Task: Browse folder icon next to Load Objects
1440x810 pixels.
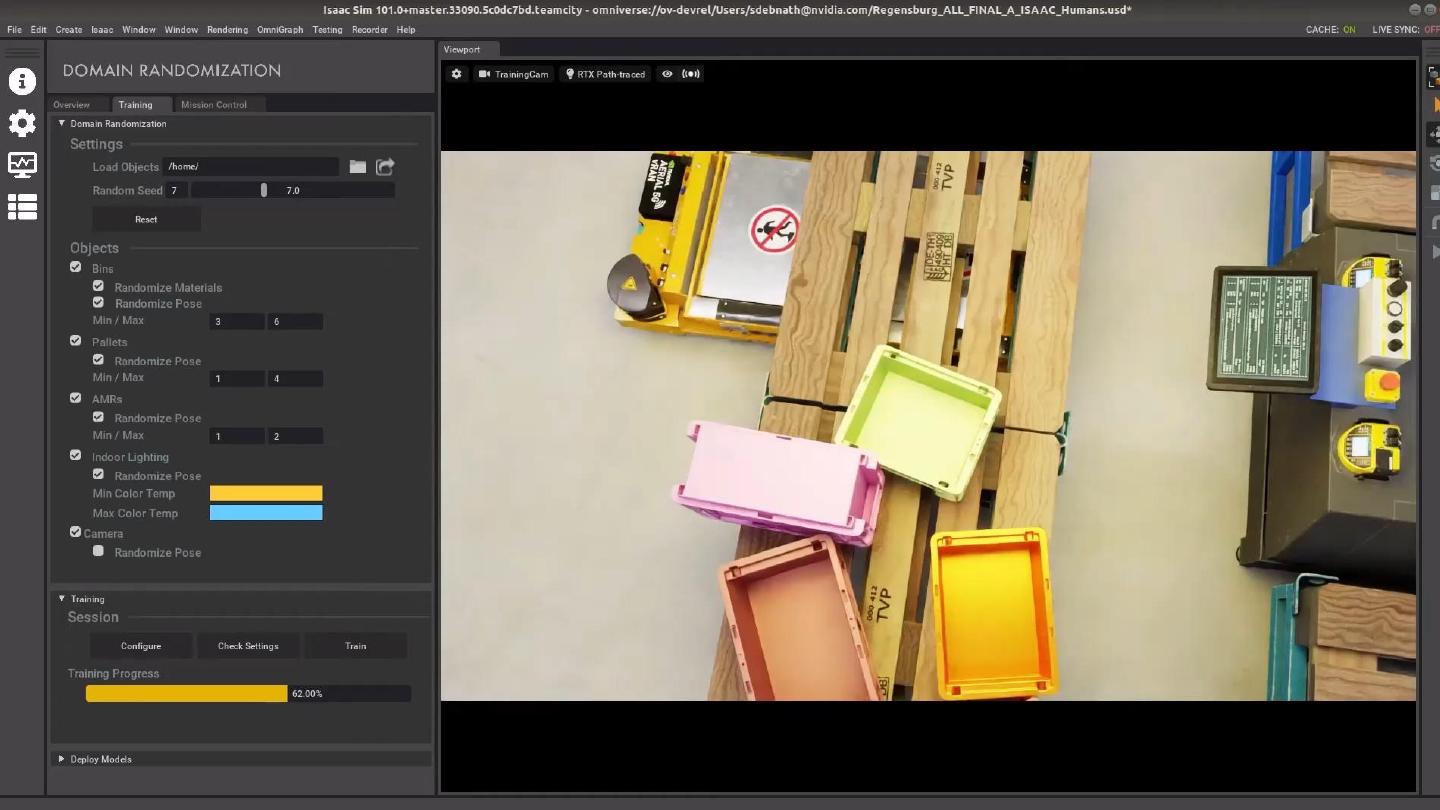Action: tap(357, 167)
